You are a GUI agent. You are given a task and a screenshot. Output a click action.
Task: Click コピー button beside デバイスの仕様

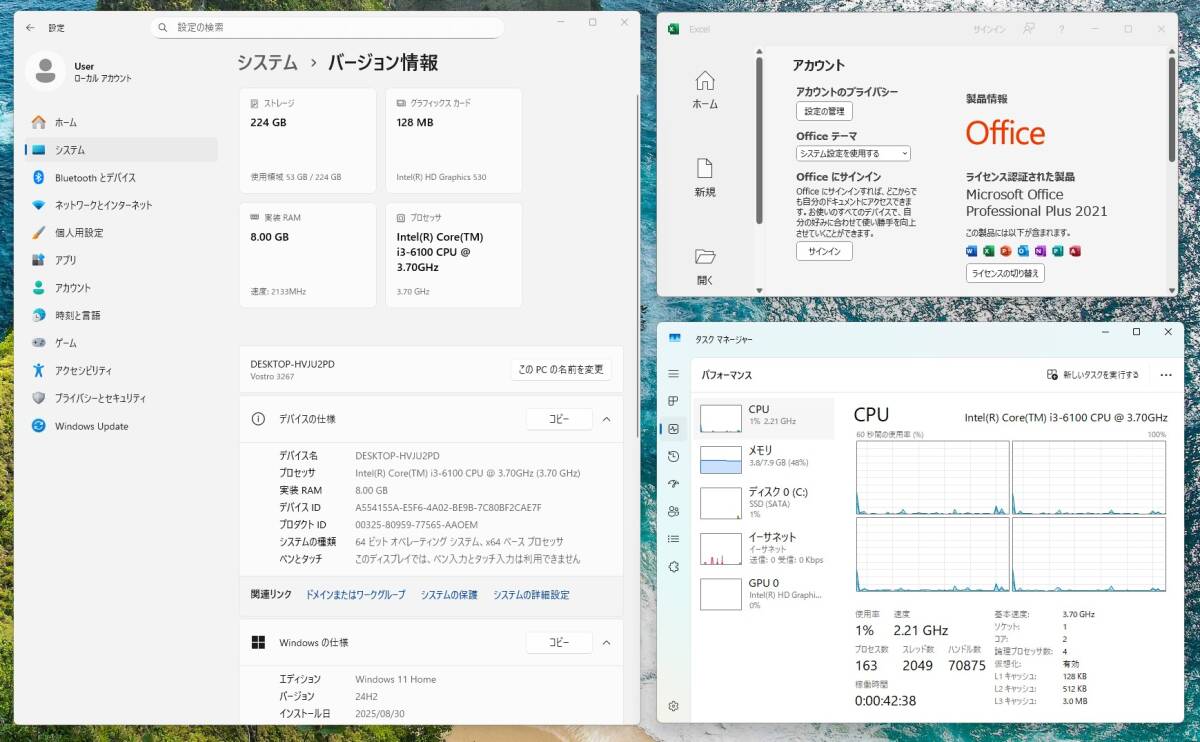click(559, 419)
